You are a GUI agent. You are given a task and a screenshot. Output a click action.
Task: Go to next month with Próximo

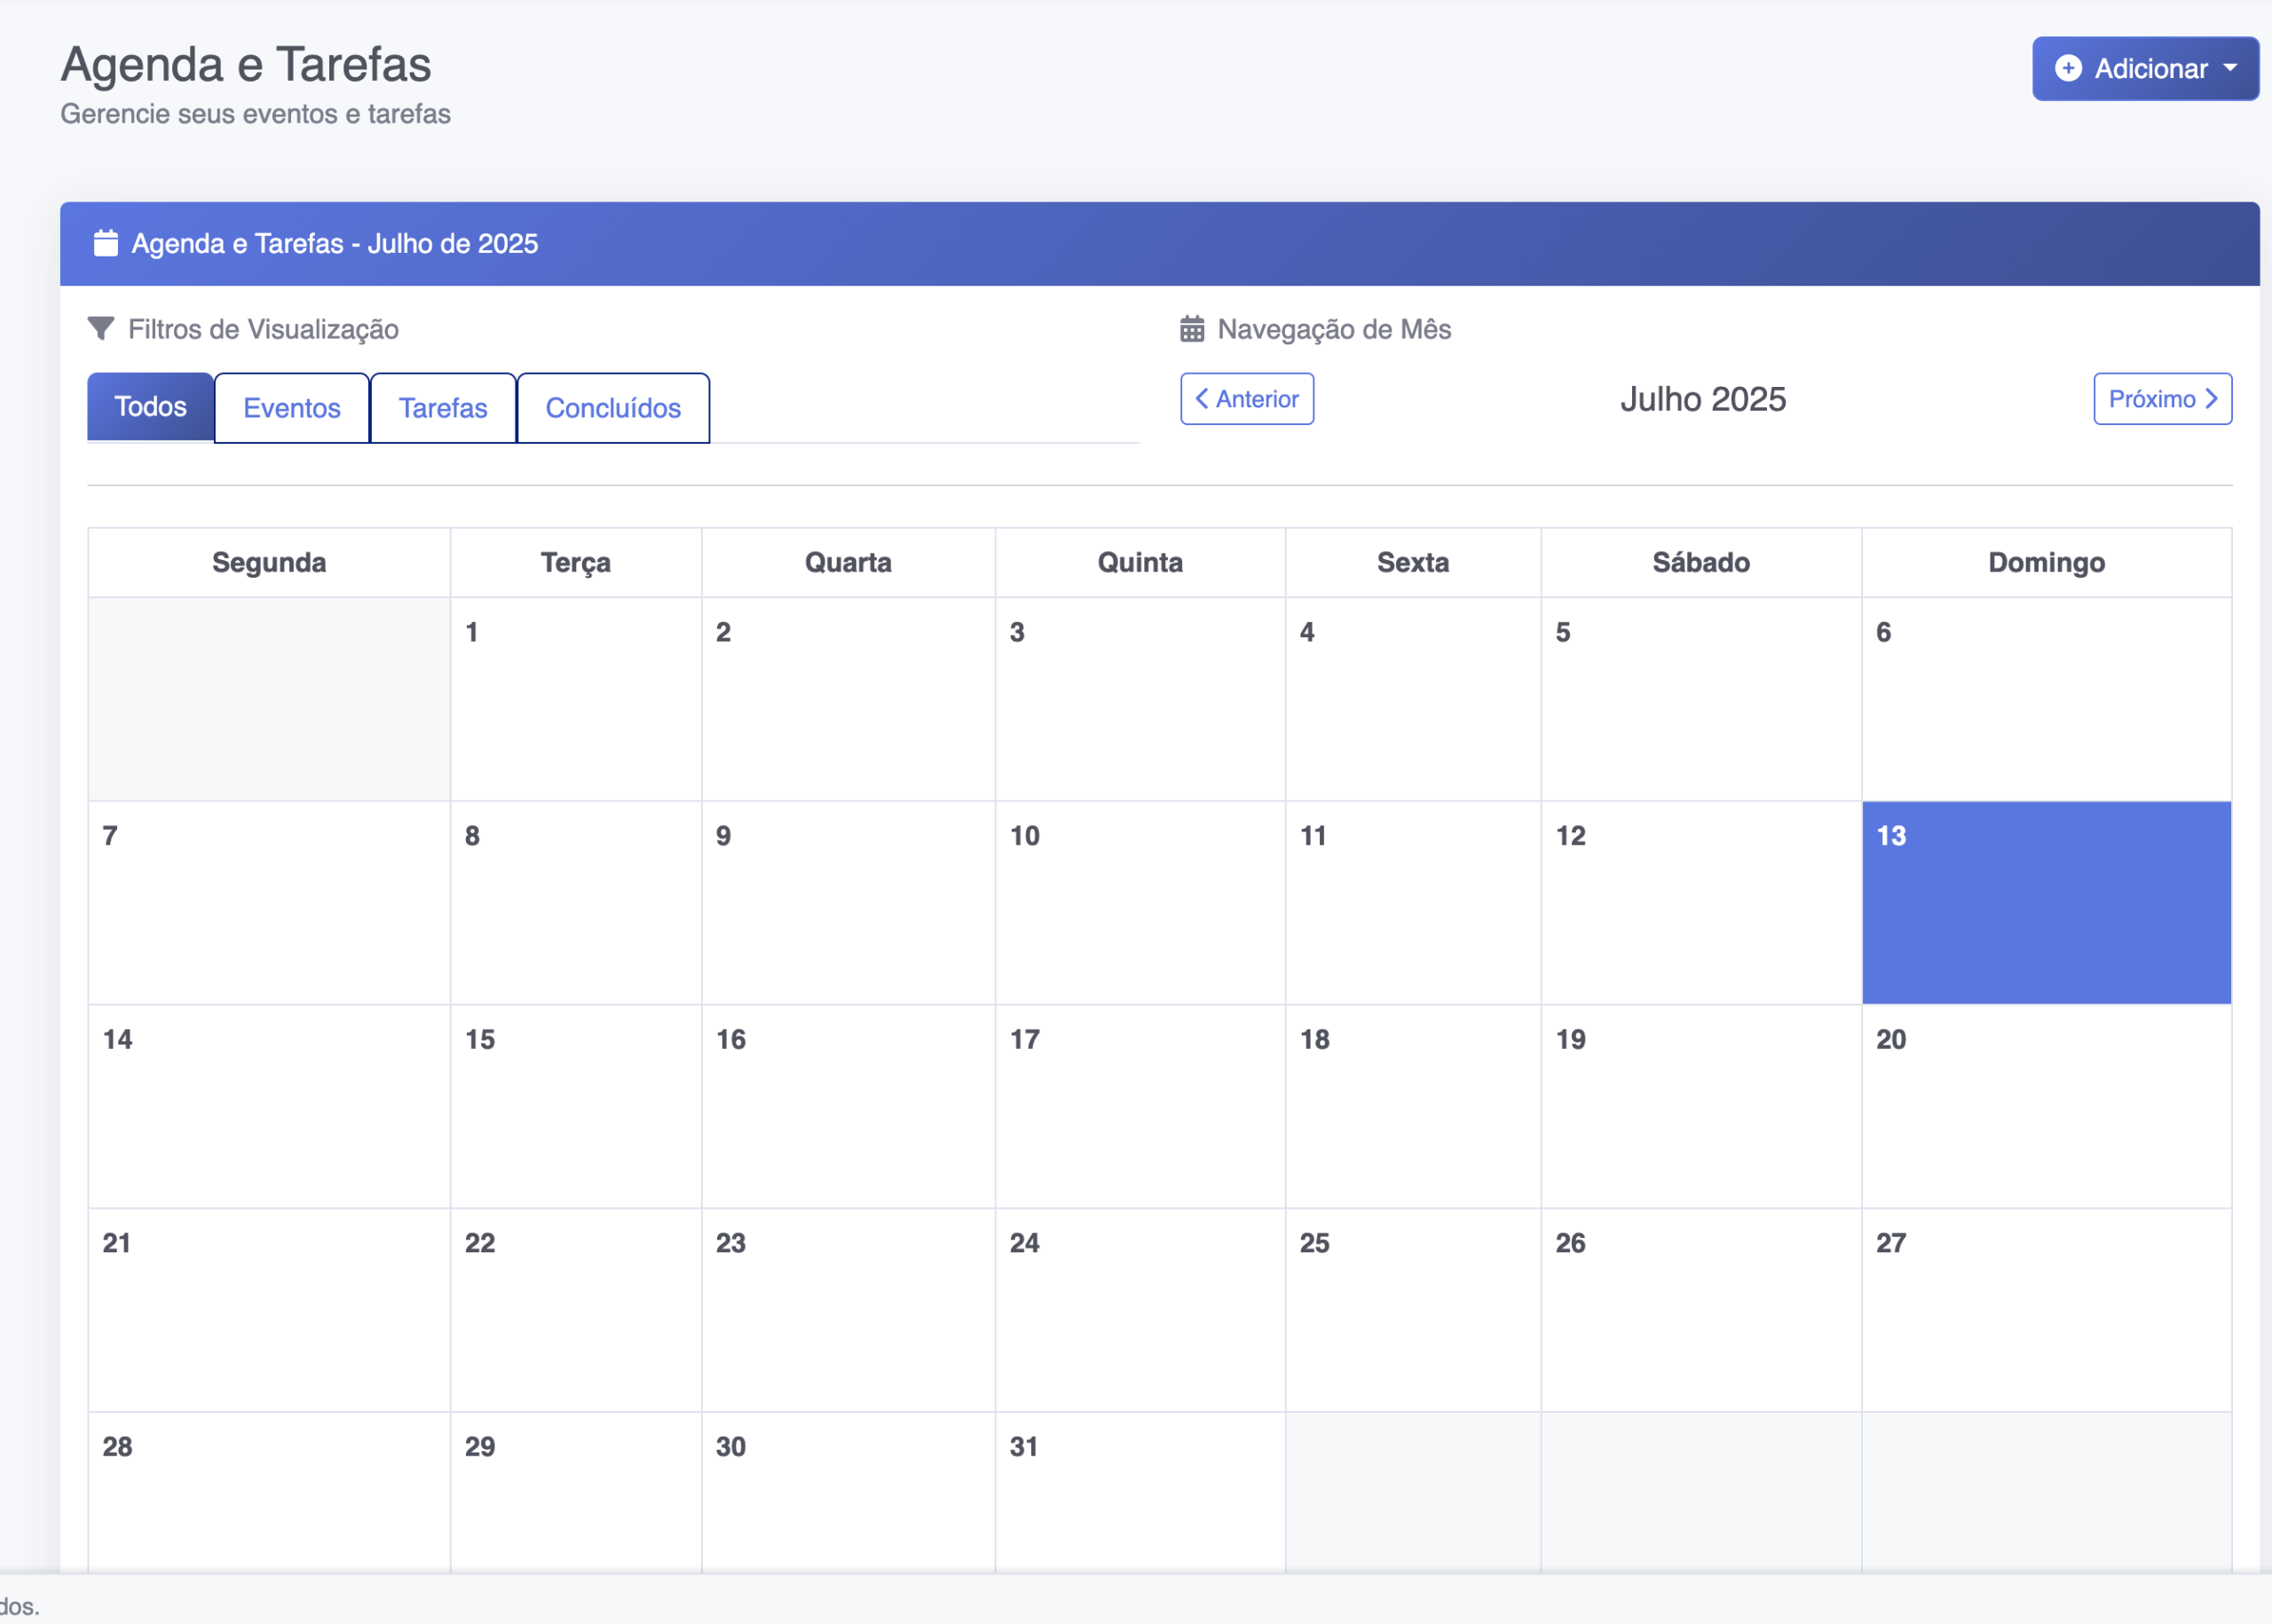coord(2162,399)
